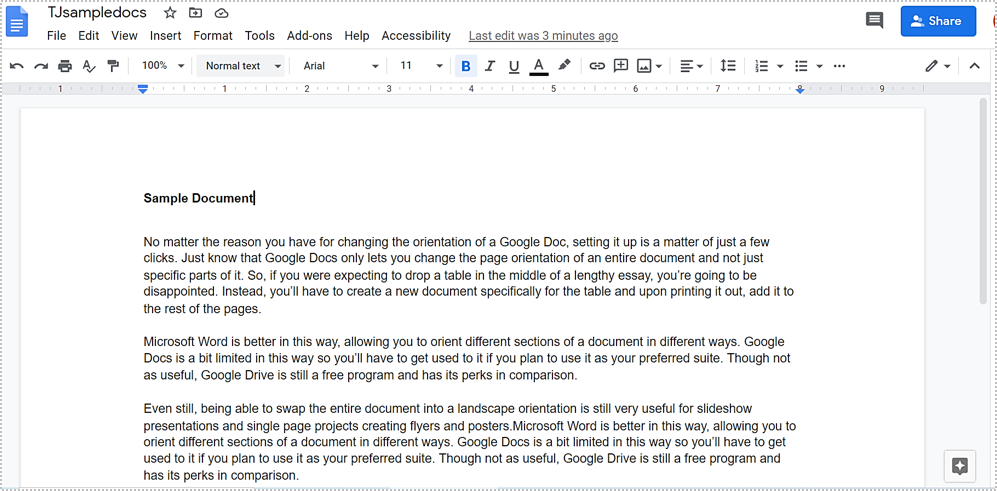Click the paragraph starting 'Microsoft Word is better'

tap(467, 358)
